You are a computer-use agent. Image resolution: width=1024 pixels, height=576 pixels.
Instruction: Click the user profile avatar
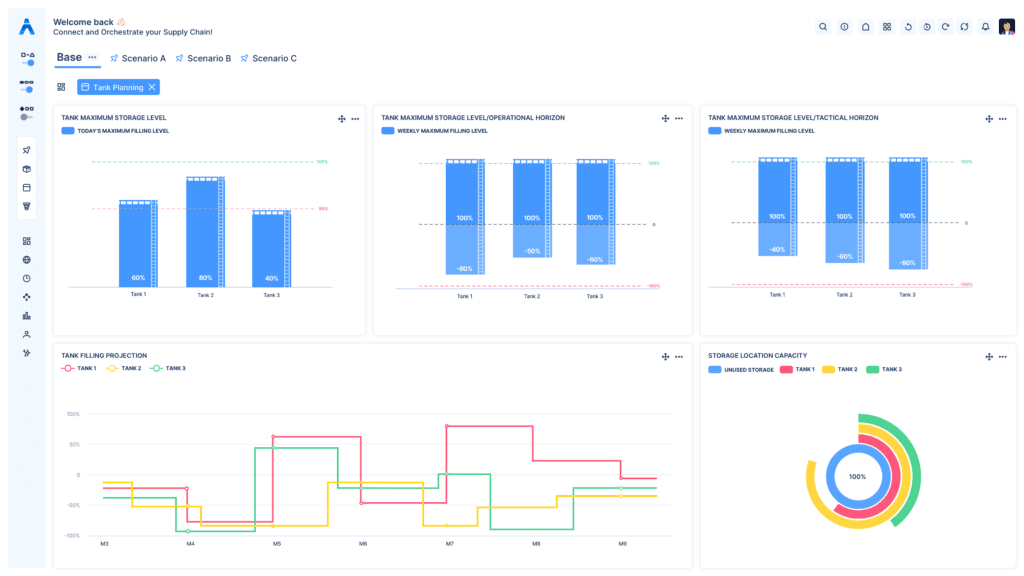tap(1007, 27)
